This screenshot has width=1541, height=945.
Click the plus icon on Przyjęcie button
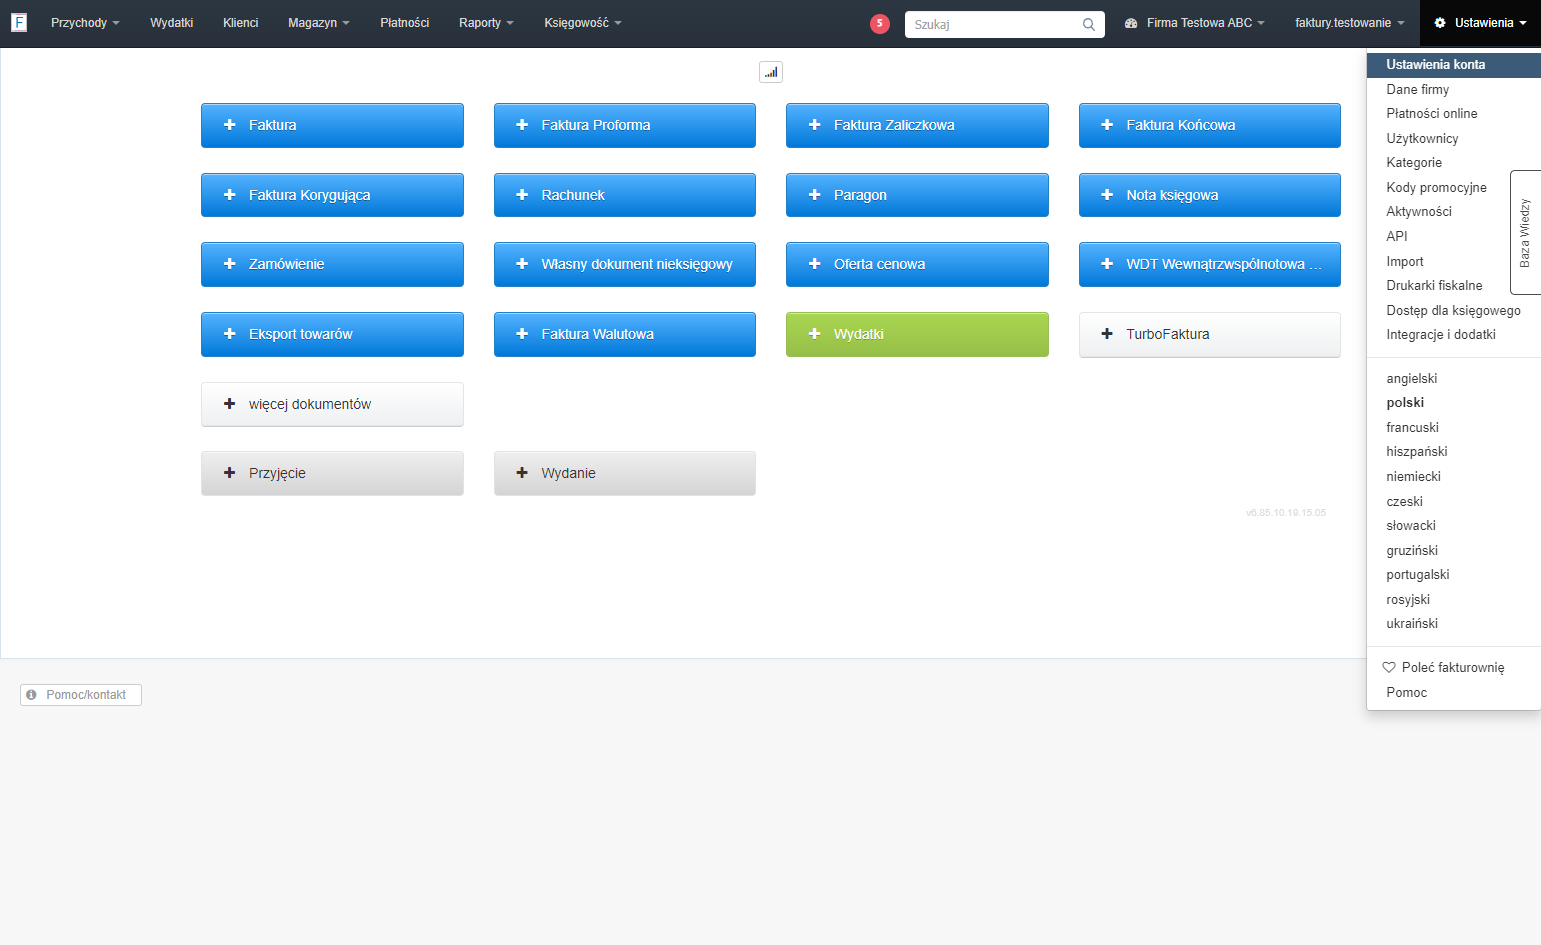tap(229, 473)
